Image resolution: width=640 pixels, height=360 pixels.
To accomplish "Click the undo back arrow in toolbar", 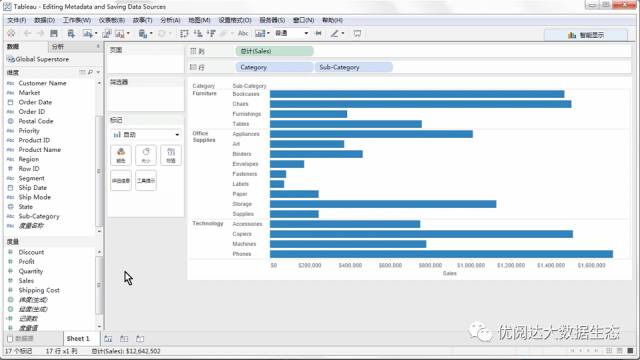I will 27,33.
